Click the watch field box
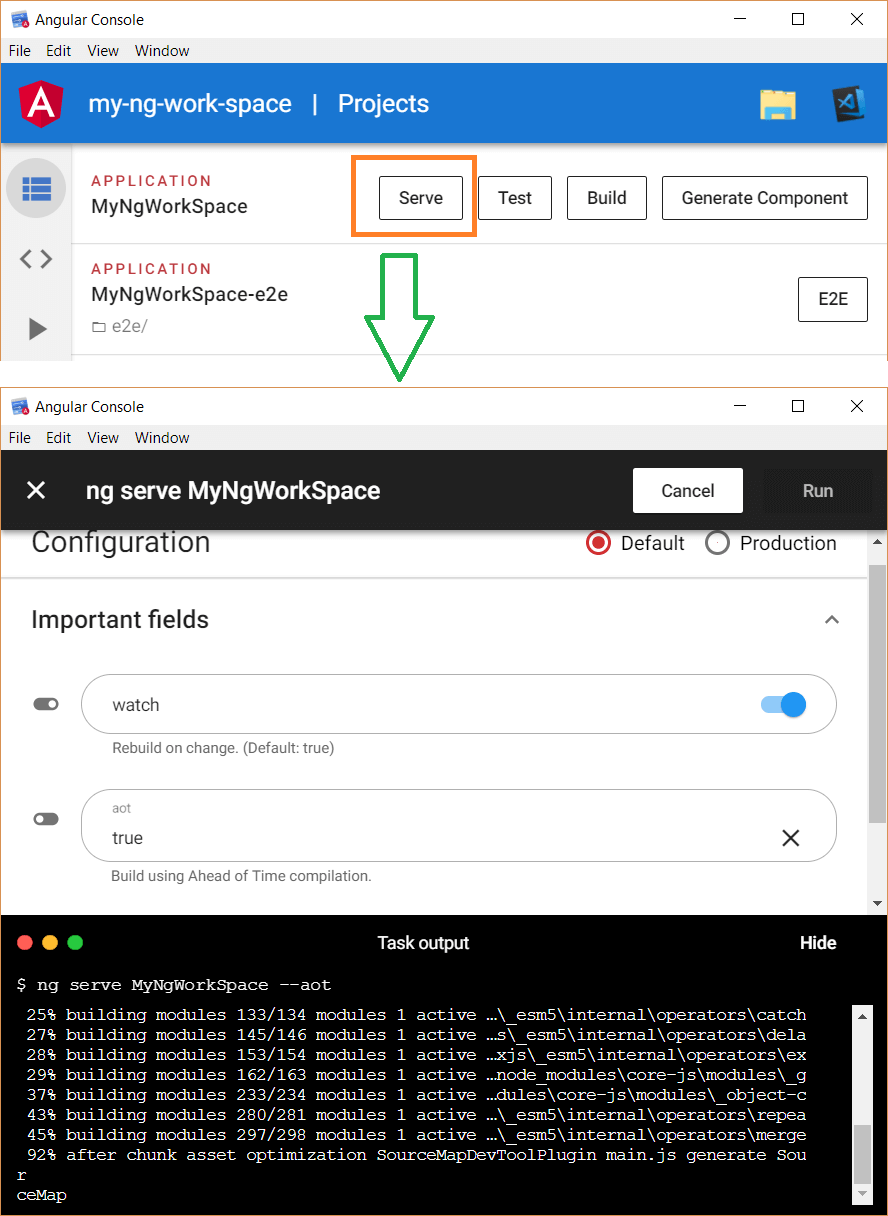This screenshot has width=888, height=1216. point(459,705)
